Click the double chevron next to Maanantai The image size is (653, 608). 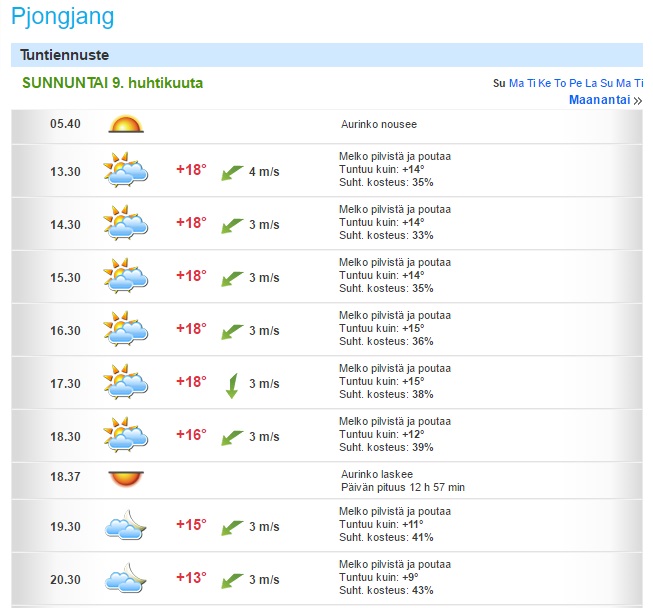pyautogui.click(x=638, y=101)
